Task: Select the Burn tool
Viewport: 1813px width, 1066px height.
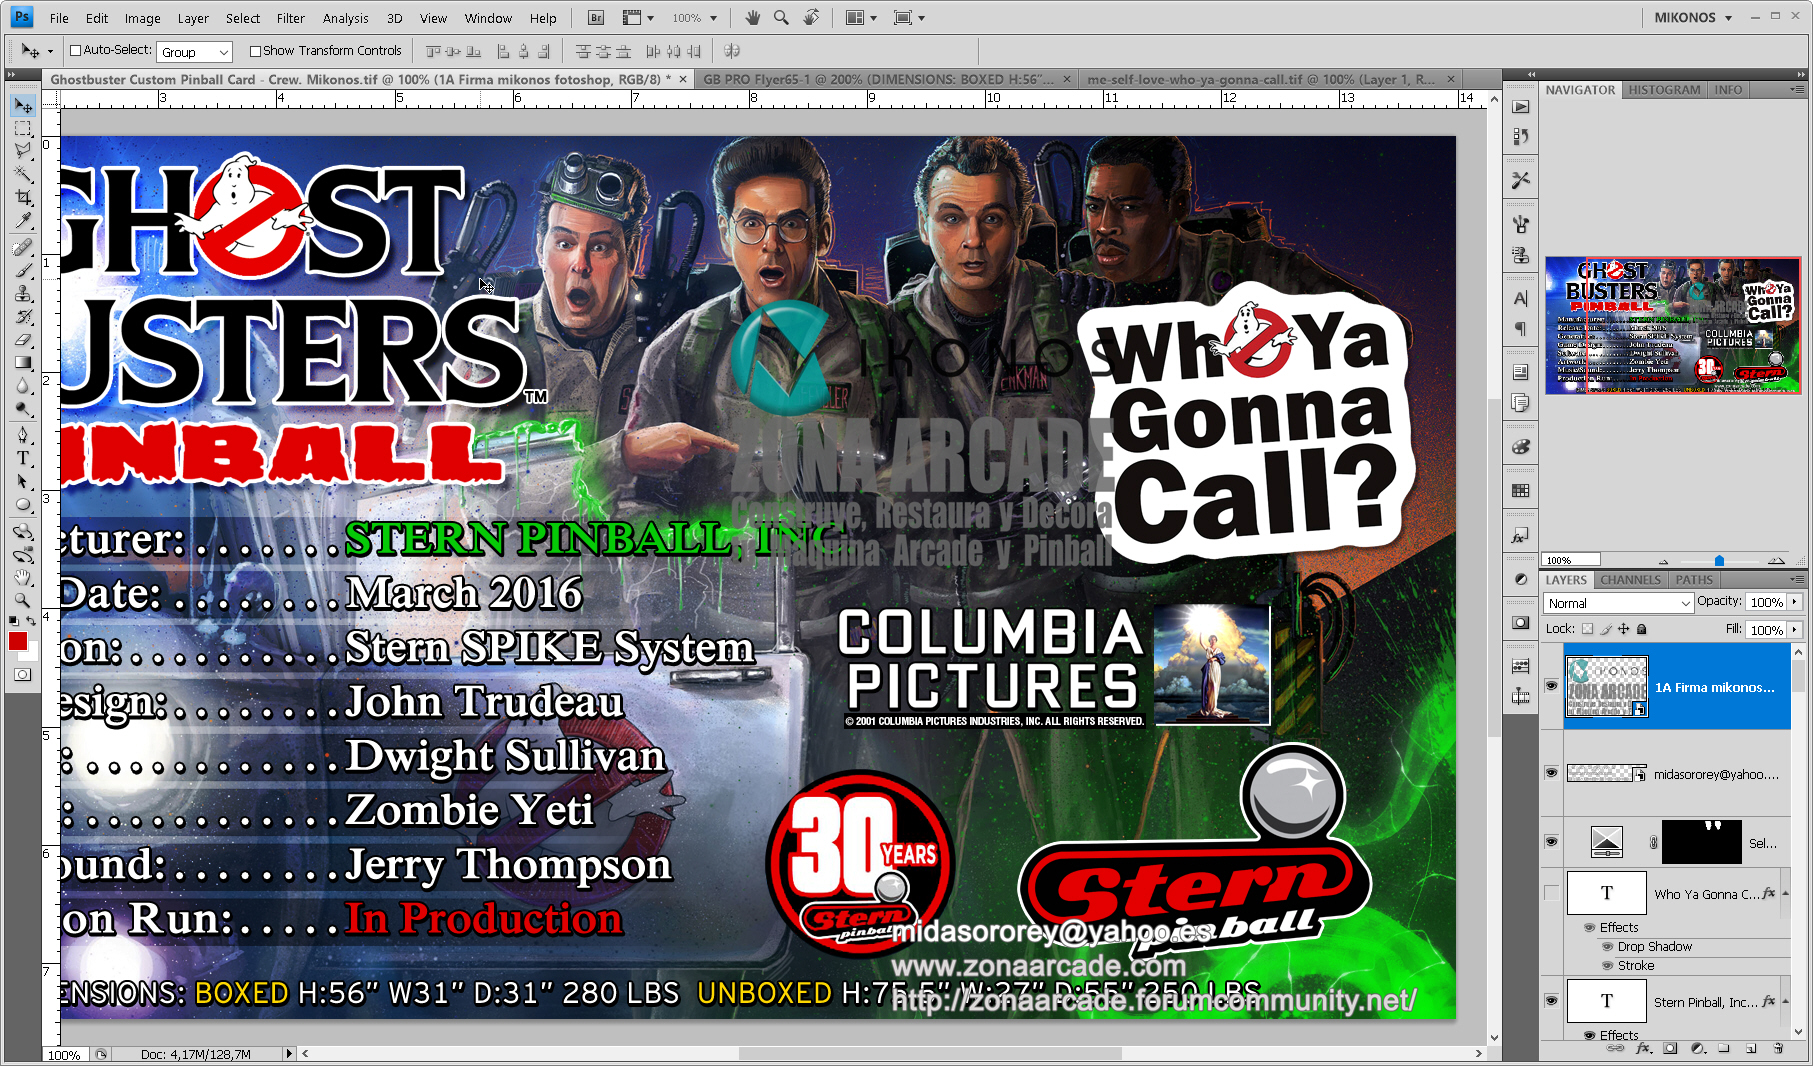Action: click(23, 408)
